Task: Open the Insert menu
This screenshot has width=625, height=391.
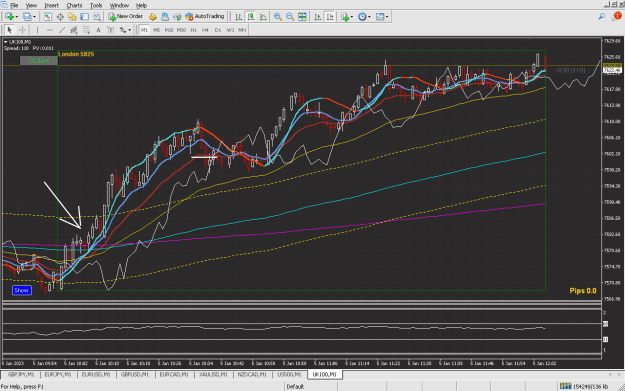Action: [x=51, y=6]
